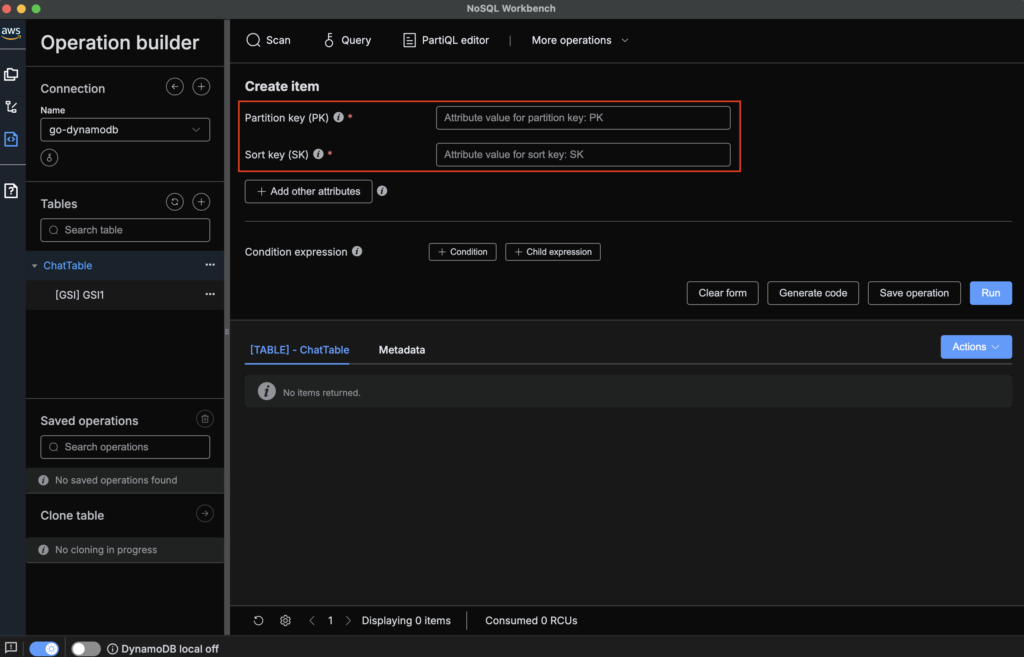Toggle the DynamoDB local switch on
The width and height of the screenshot is (1024, 657).
86,649
